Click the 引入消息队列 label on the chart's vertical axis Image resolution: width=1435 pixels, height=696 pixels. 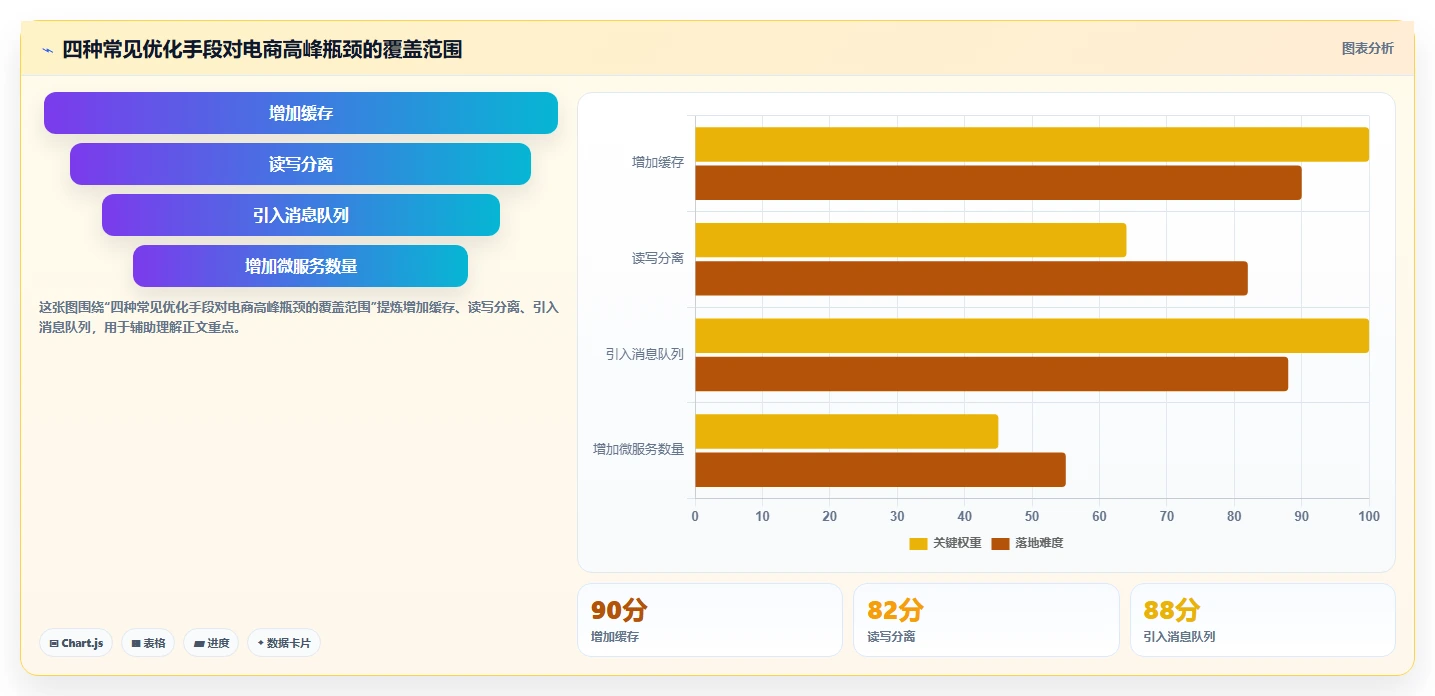pyautogui.click(x=645, y=354)
